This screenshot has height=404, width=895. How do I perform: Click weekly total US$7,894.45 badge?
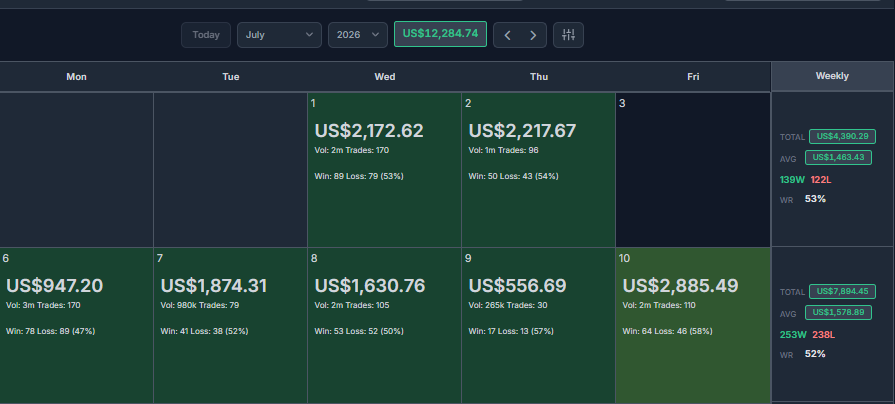[842, 292]
